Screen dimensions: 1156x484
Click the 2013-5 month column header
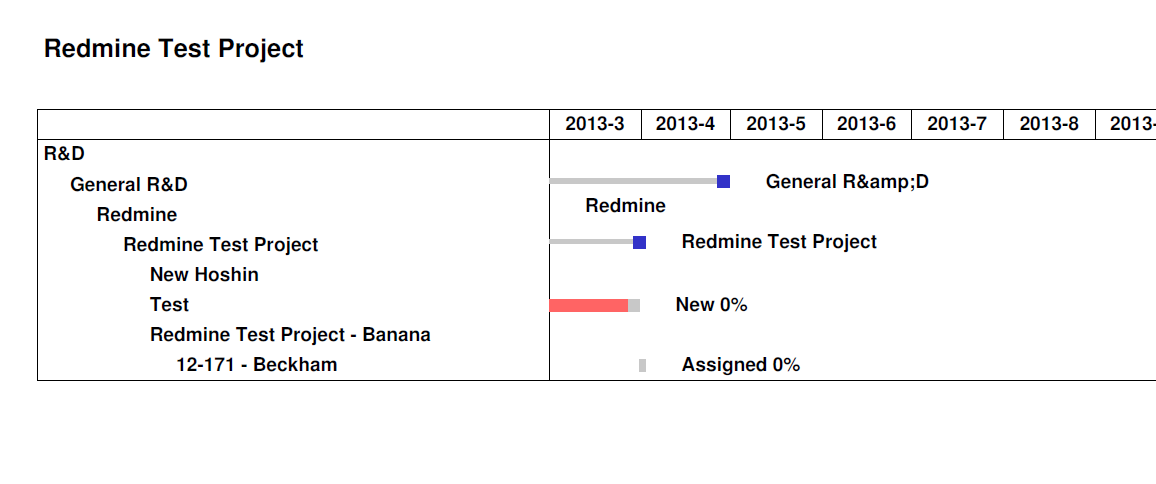pyautogui.click(x=776, y=124)
